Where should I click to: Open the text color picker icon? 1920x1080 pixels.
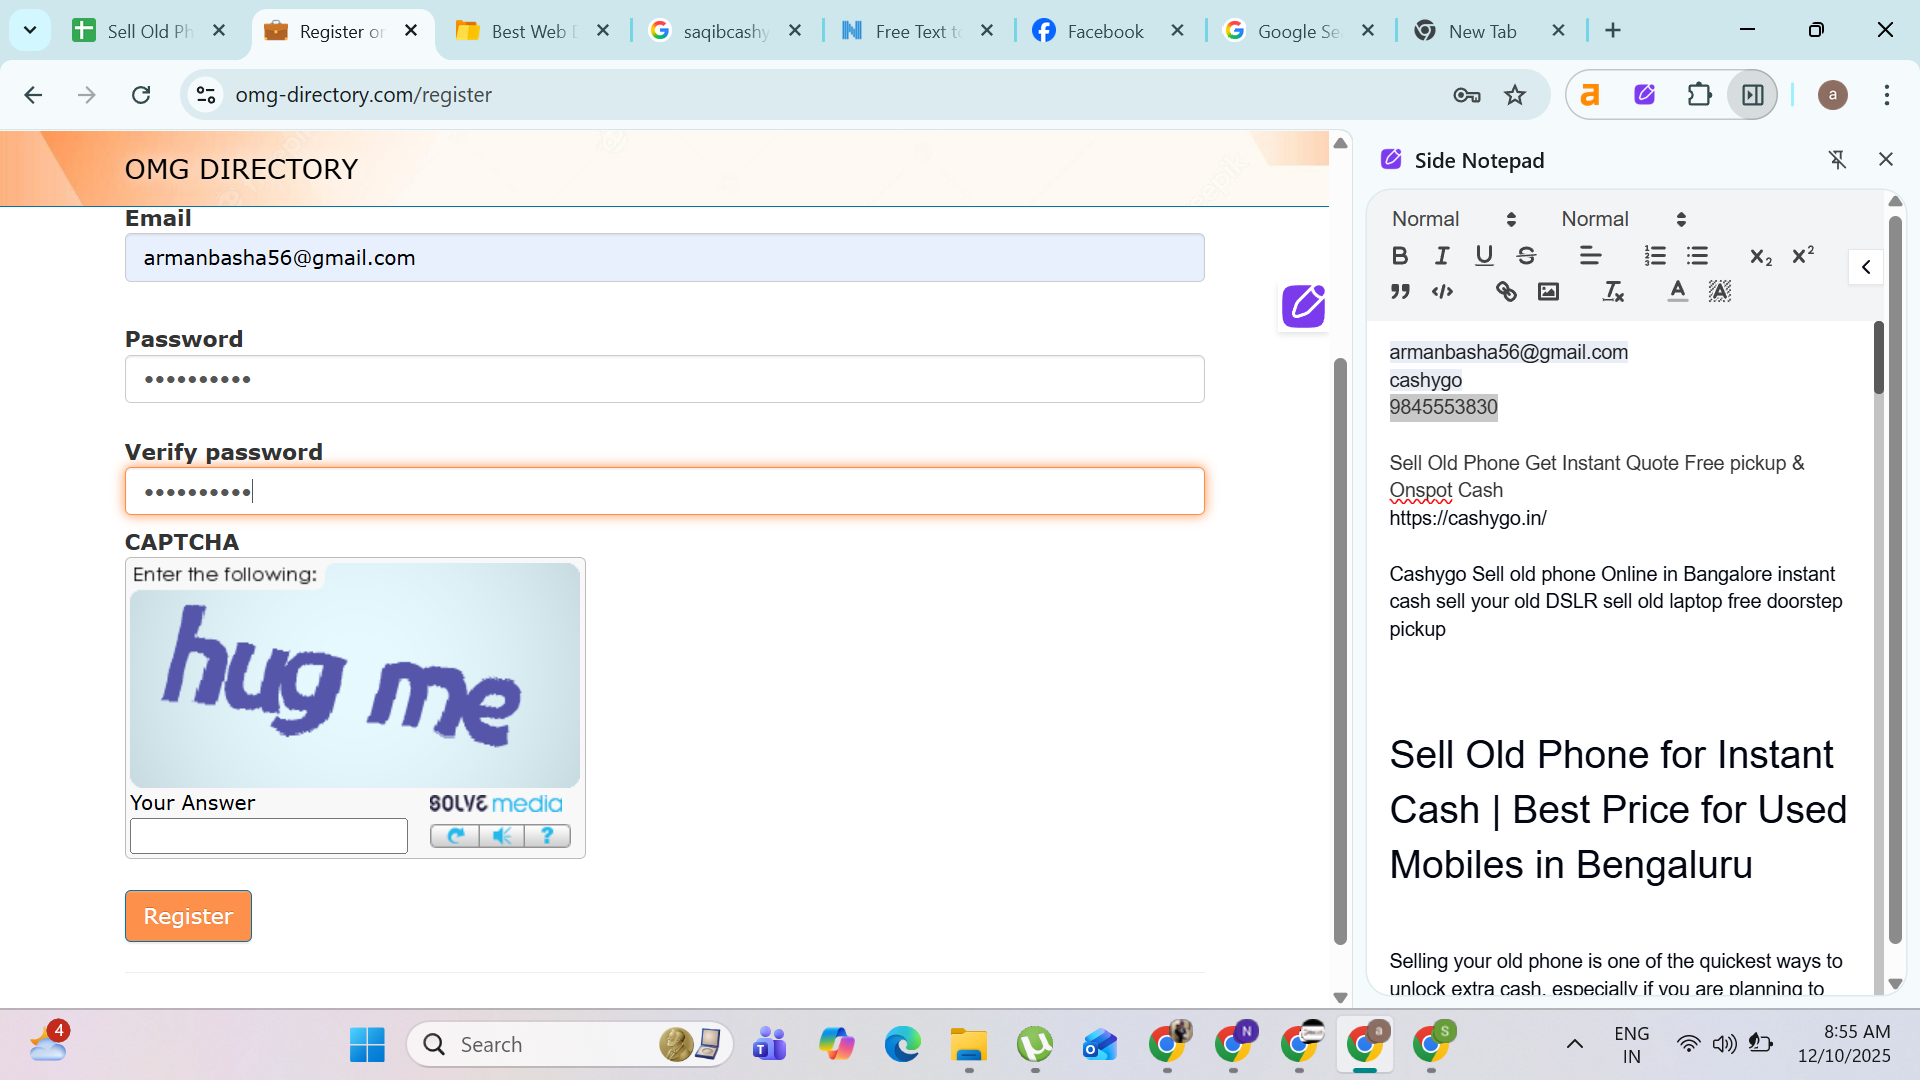click(x=1677, y=292)
